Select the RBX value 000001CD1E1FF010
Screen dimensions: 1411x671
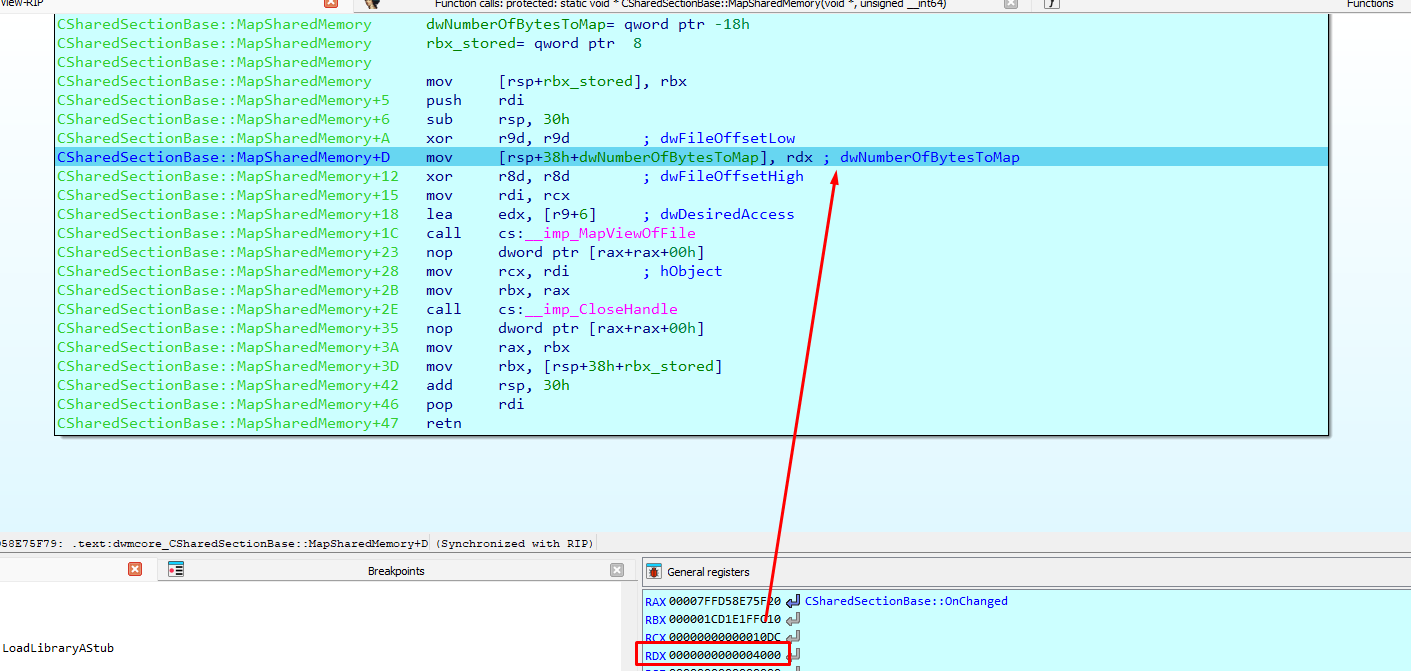pyautogui.click(x=725, y=619)
